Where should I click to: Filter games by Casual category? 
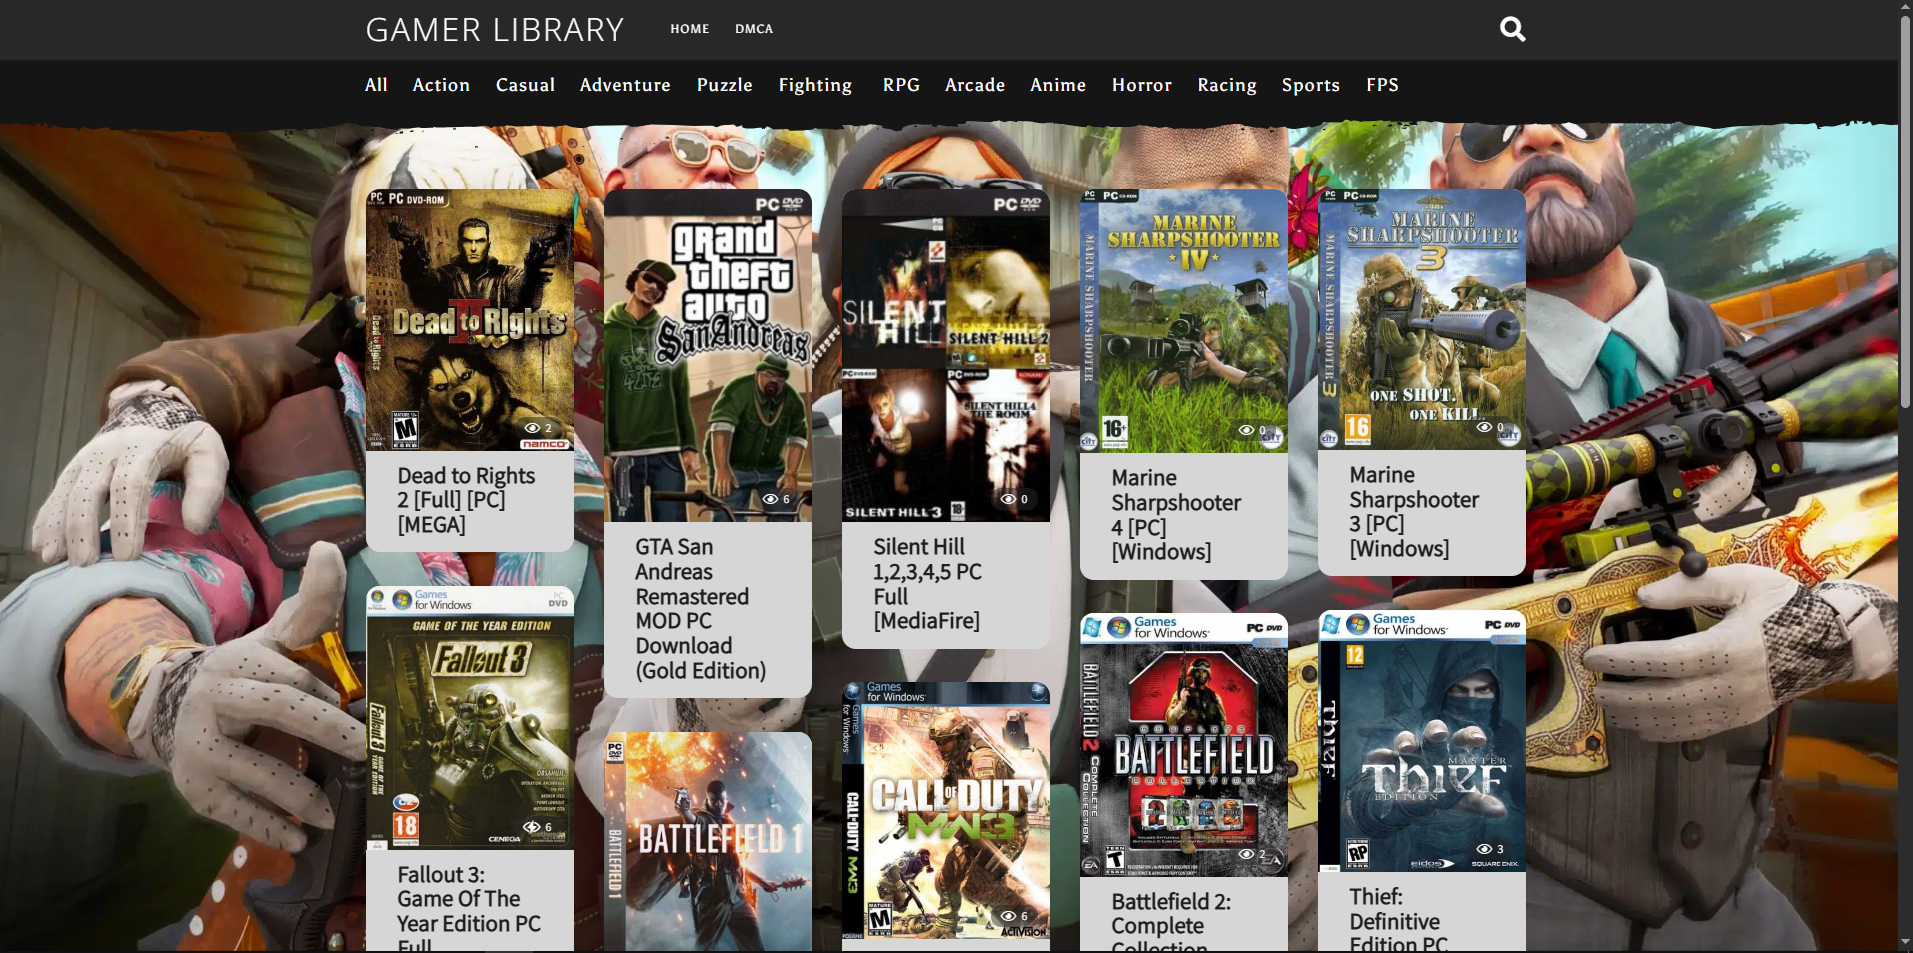525,85
